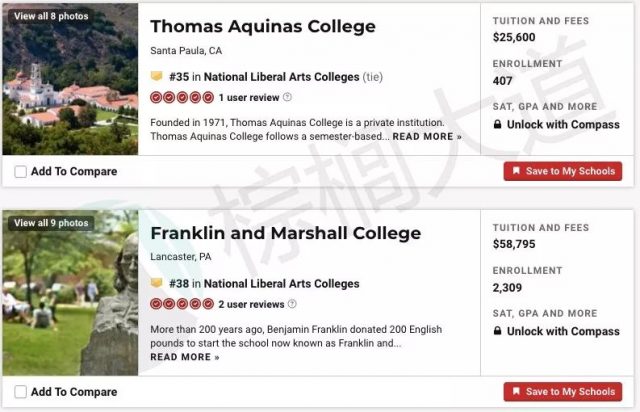Click the badge icon beside #35 ranking
640x412 pixels.
click(x=156, y=76)
